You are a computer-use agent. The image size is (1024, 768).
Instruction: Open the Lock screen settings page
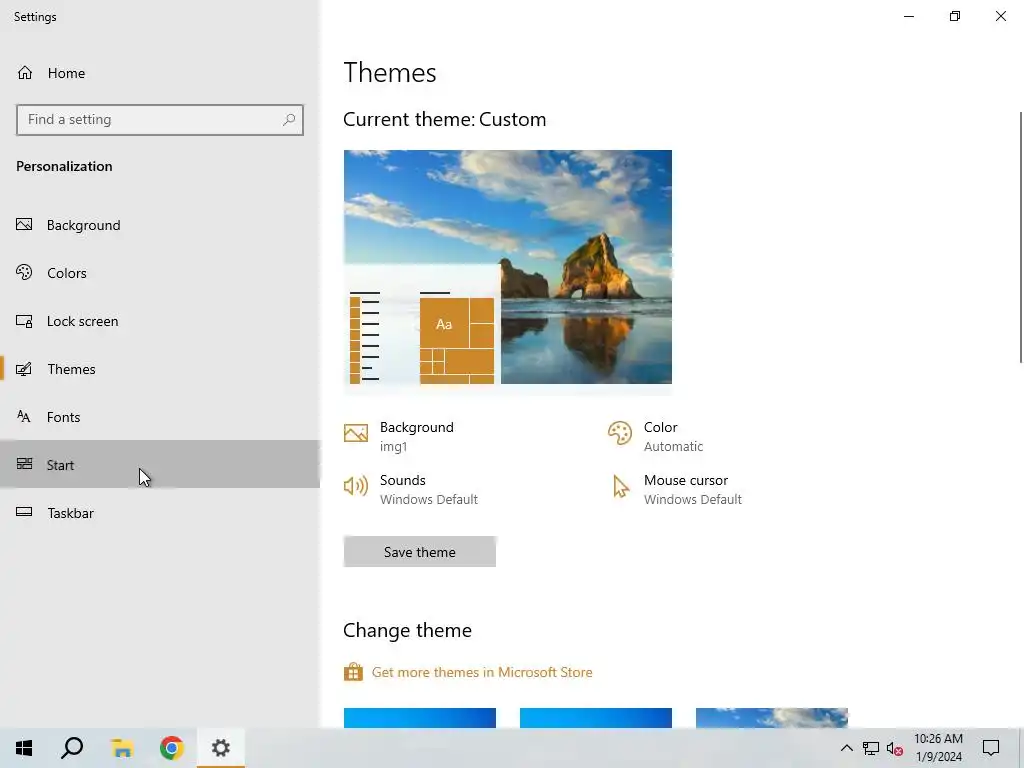tap(160, 321)
